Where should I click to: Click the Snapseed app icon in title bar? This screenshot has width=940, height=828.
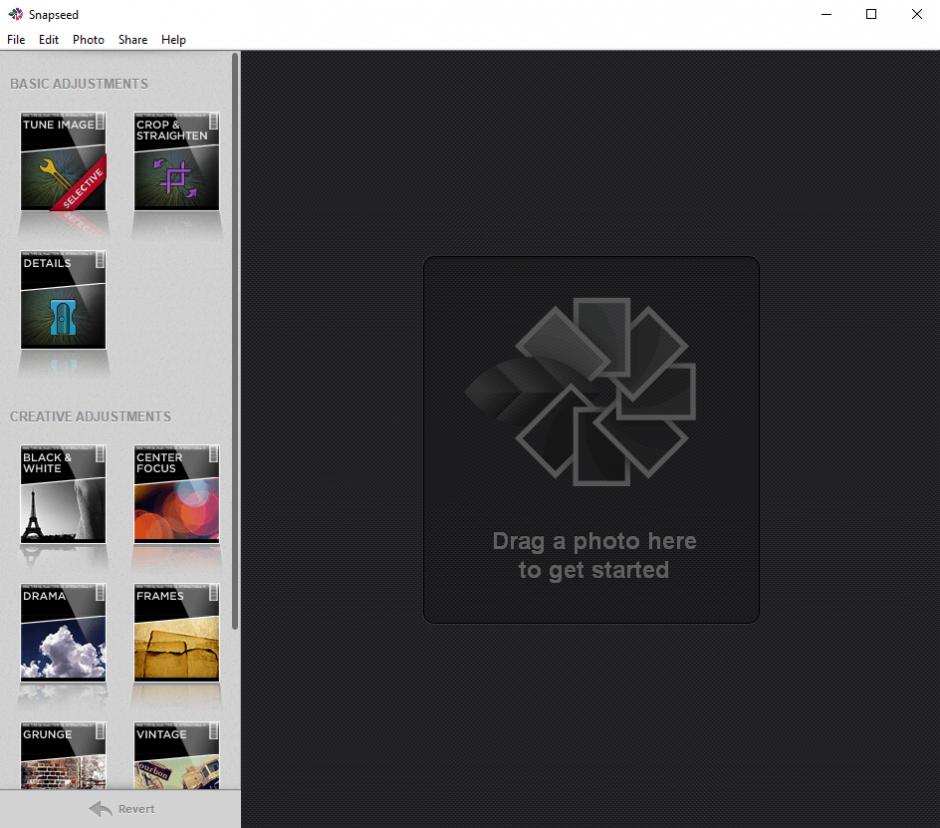coord(15,14)
